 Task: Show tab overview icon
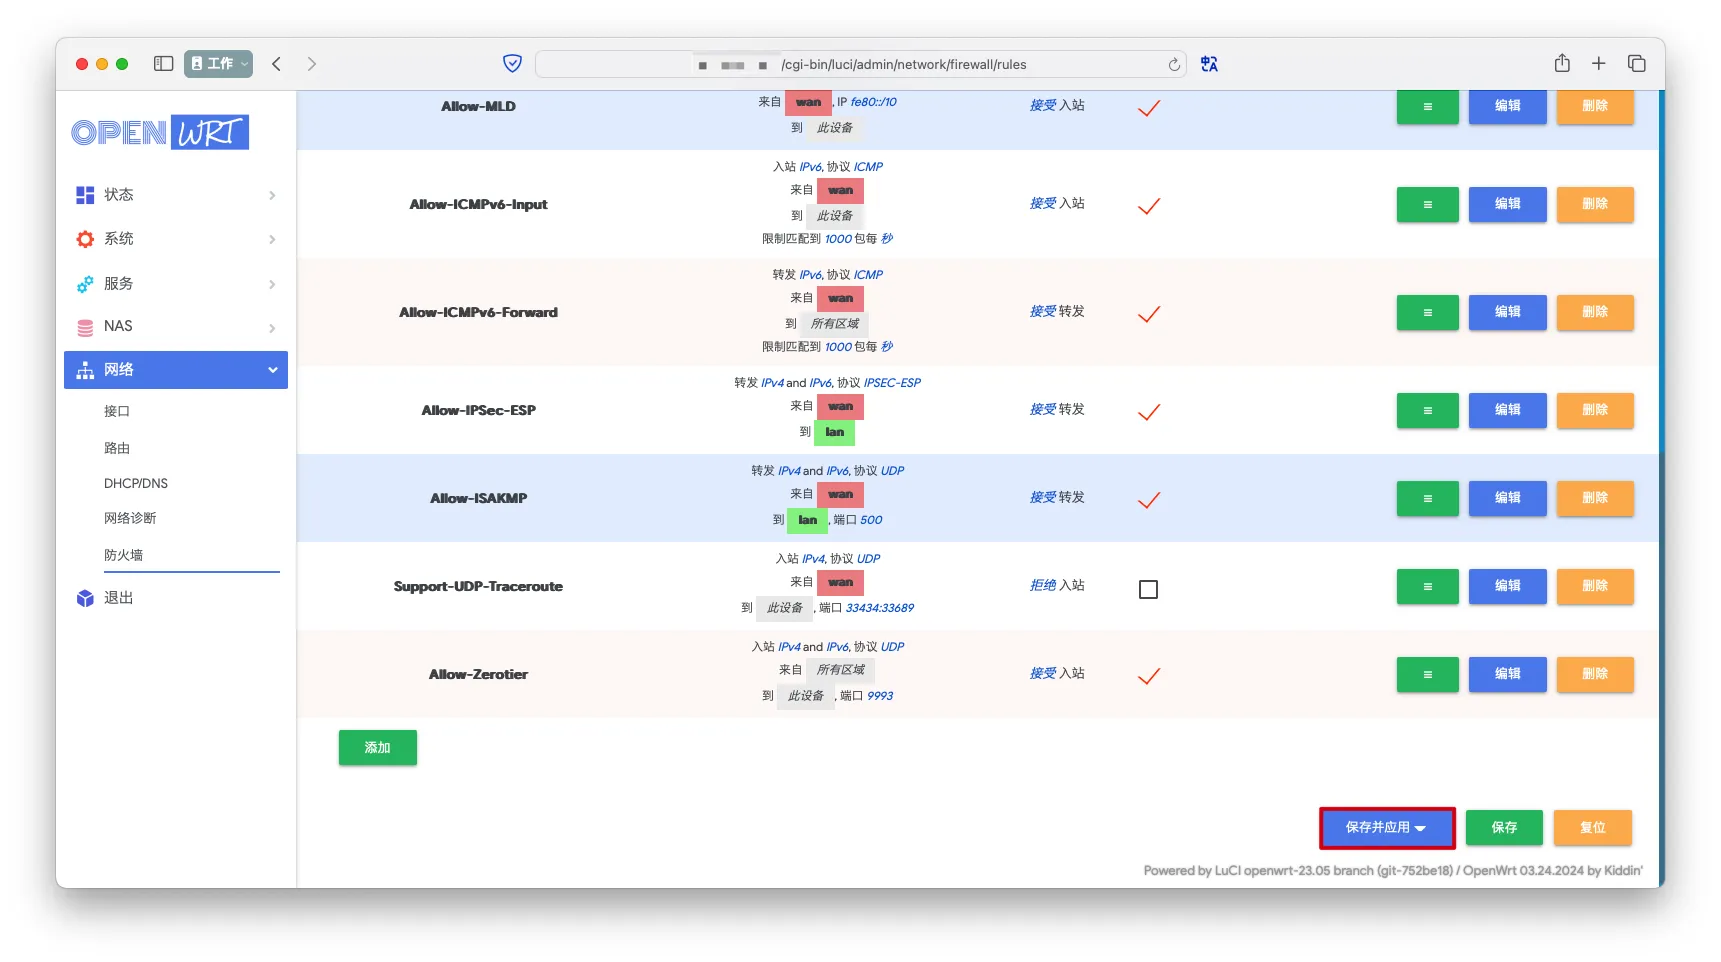[x=1636, y=64]
